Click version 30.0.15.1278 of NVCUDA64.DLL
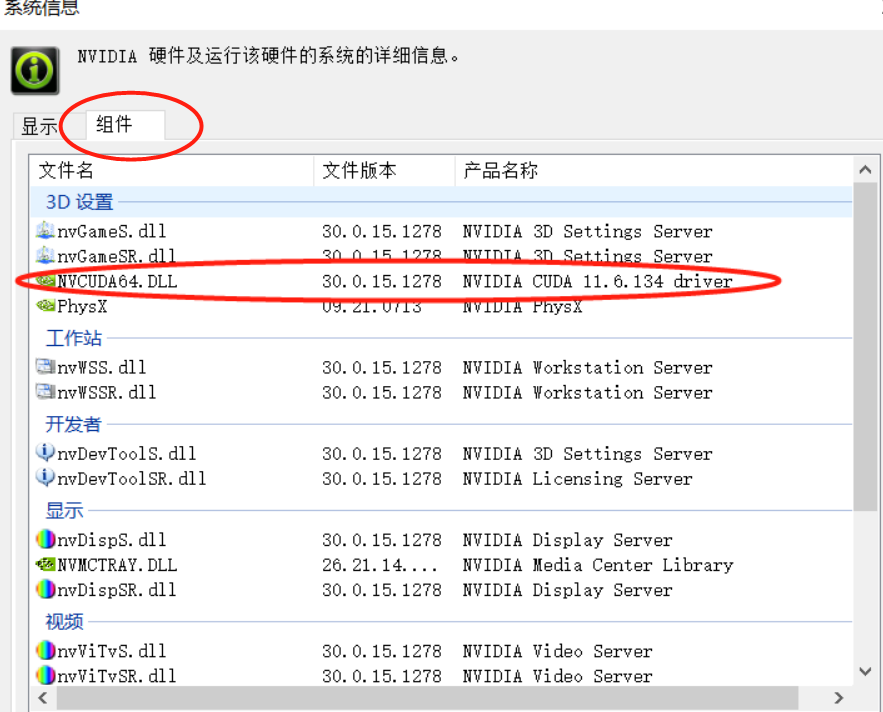Screen dimensions: 883x712 click(382, 281)
